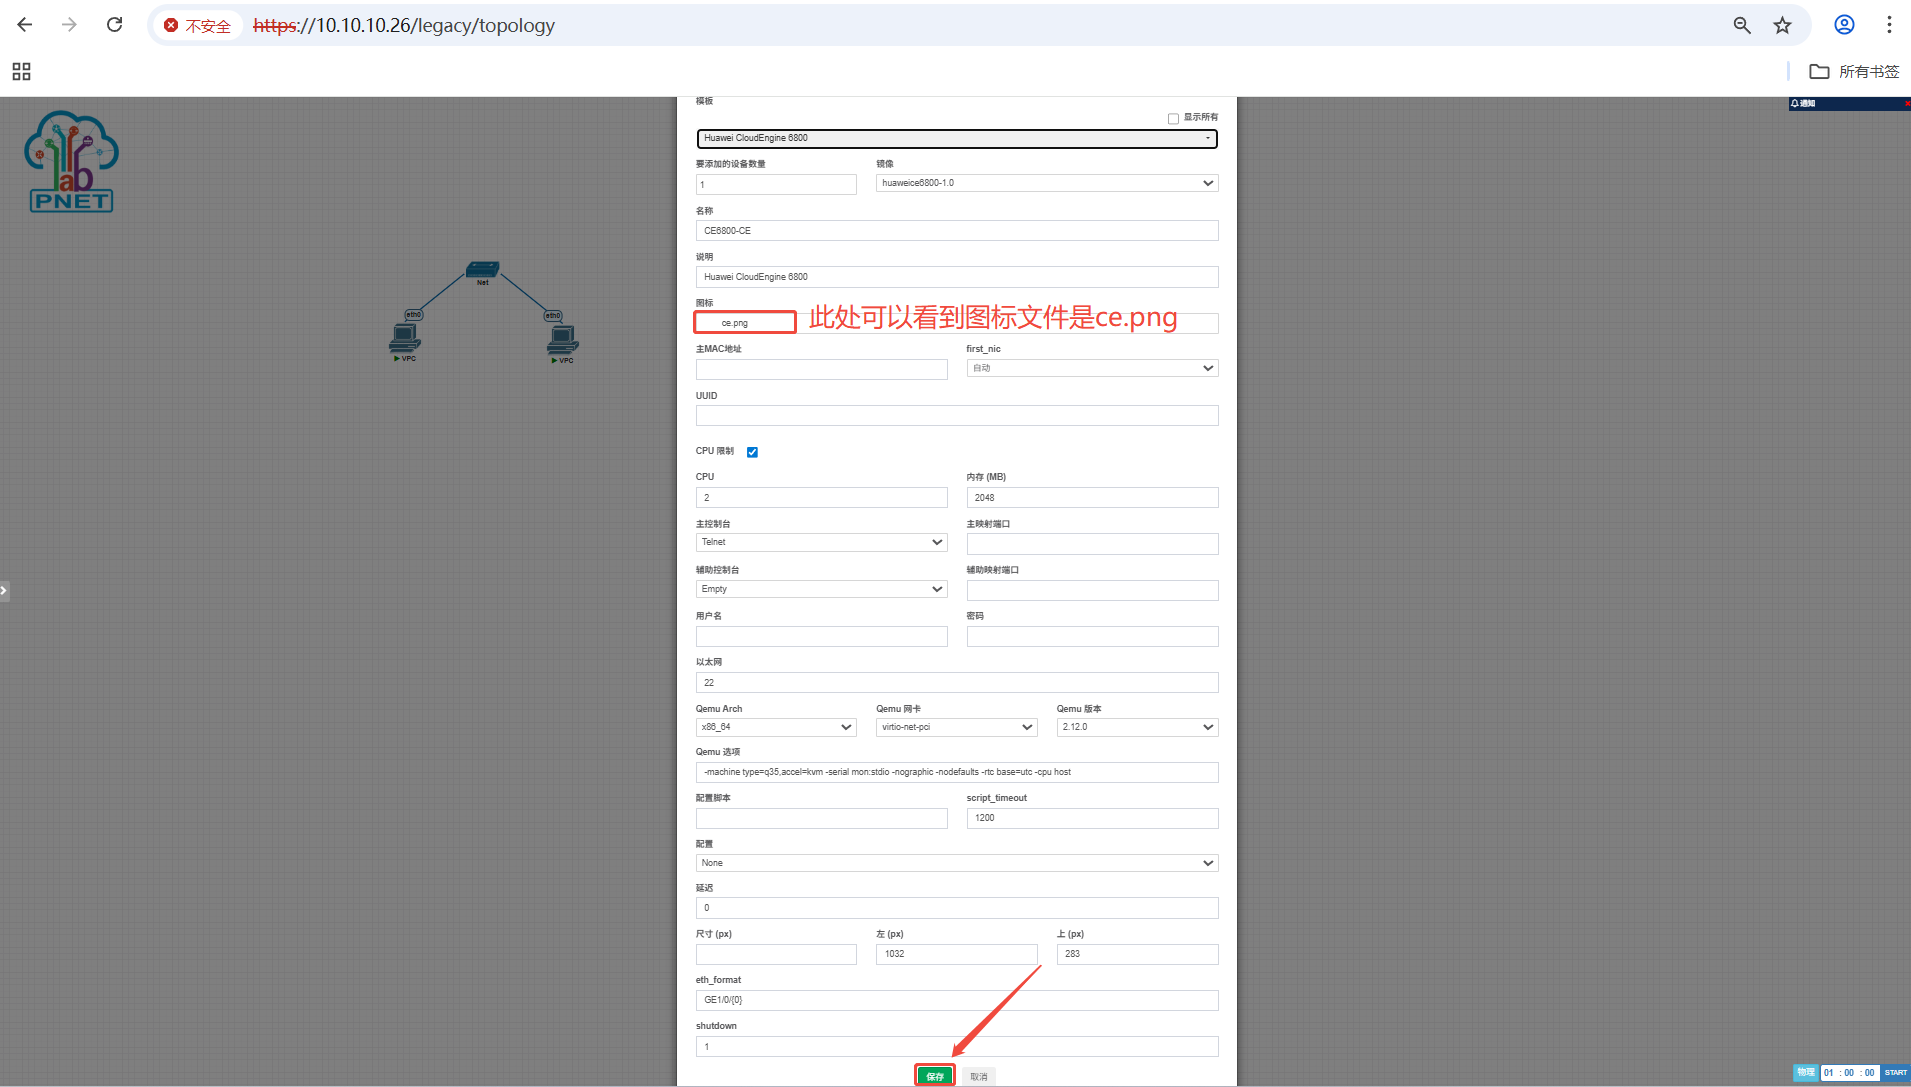
Task: Open the all bookmarks folder
Action: click(x=1854, y=71)
